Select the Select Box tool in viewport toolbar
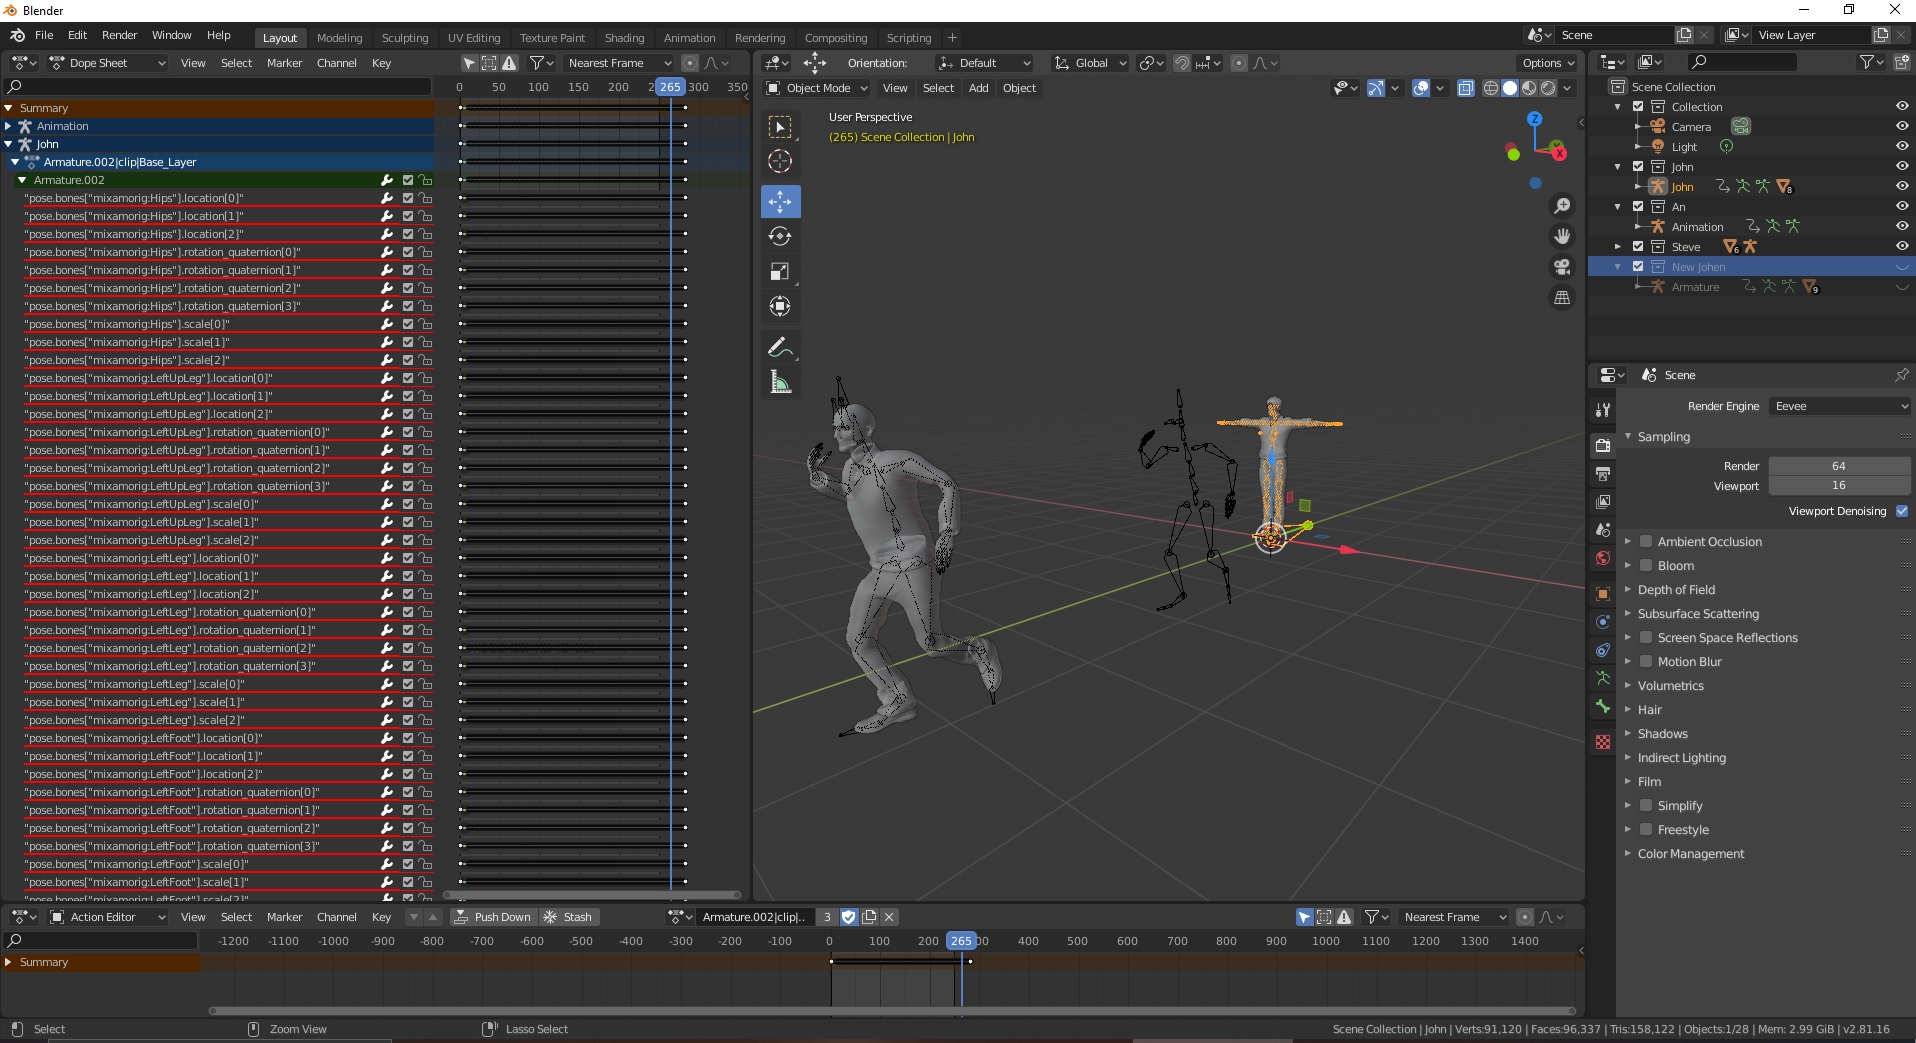The image size is (1916, 1043). coord(780,127)
